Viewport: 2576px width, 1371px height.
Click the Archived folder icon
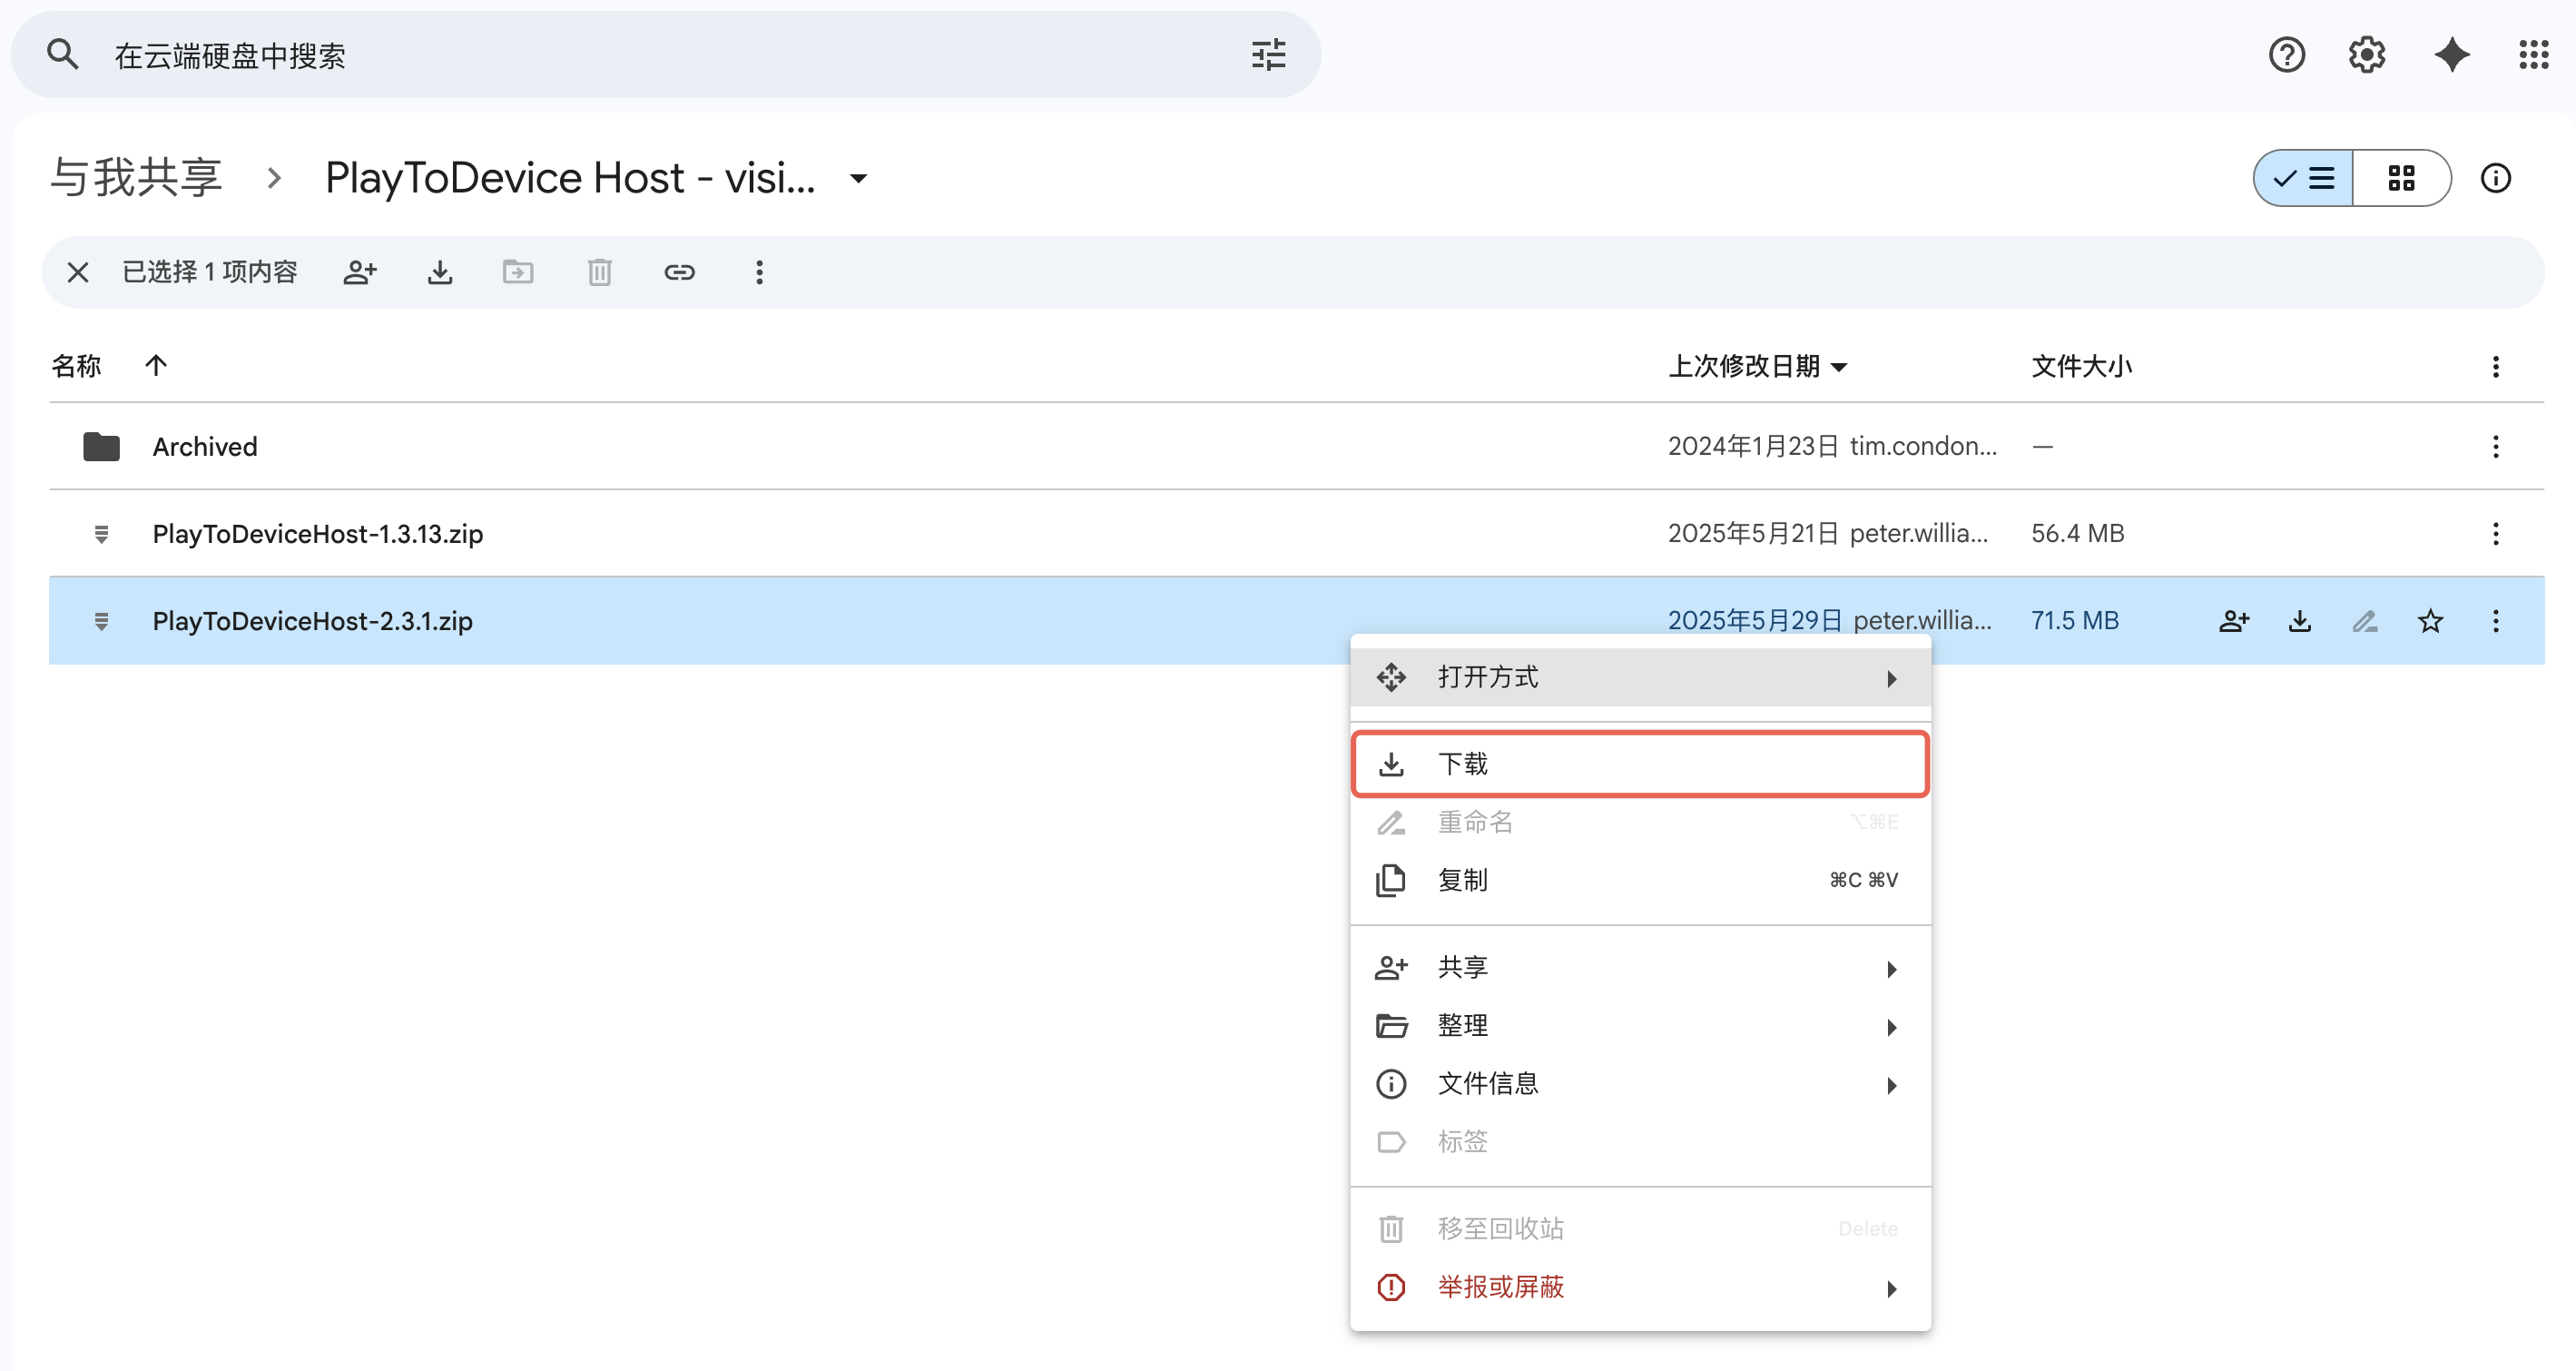[x=101, y=446]
